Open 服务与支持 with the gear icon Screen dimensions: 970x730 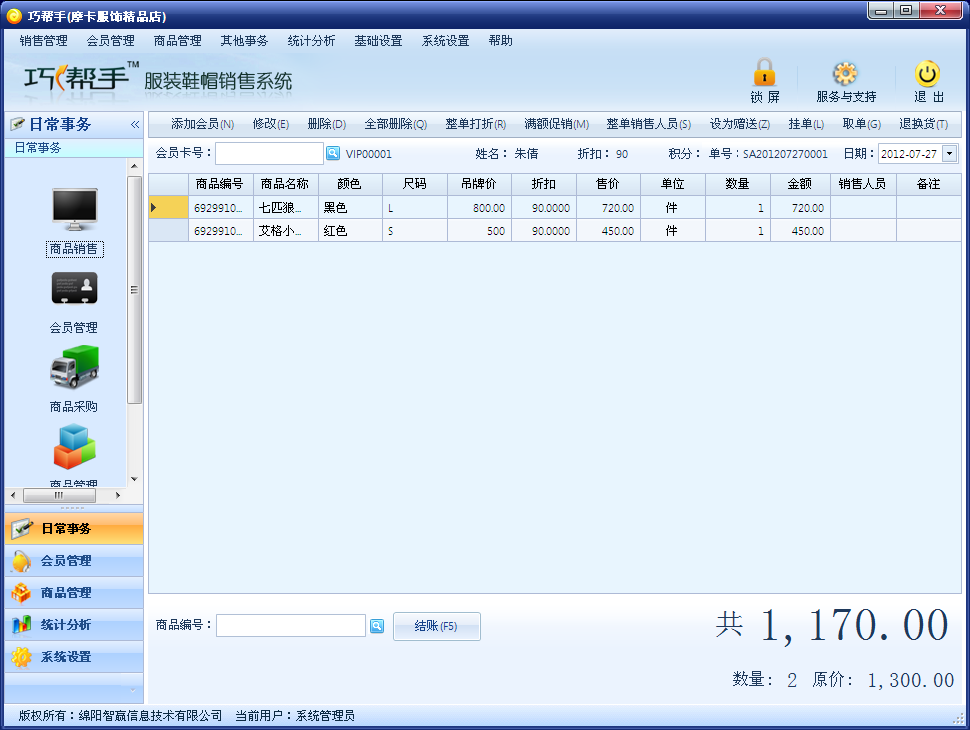[x=846, y=75]
